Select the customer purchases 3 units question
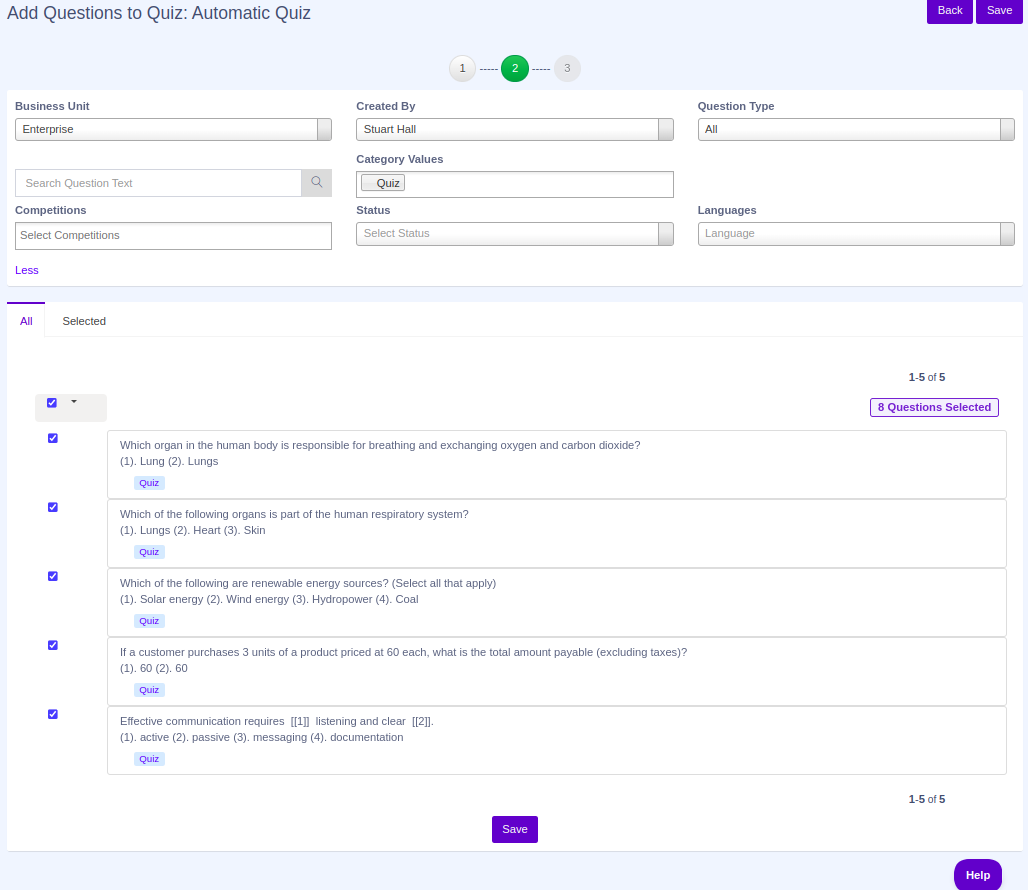 (403, 652)
